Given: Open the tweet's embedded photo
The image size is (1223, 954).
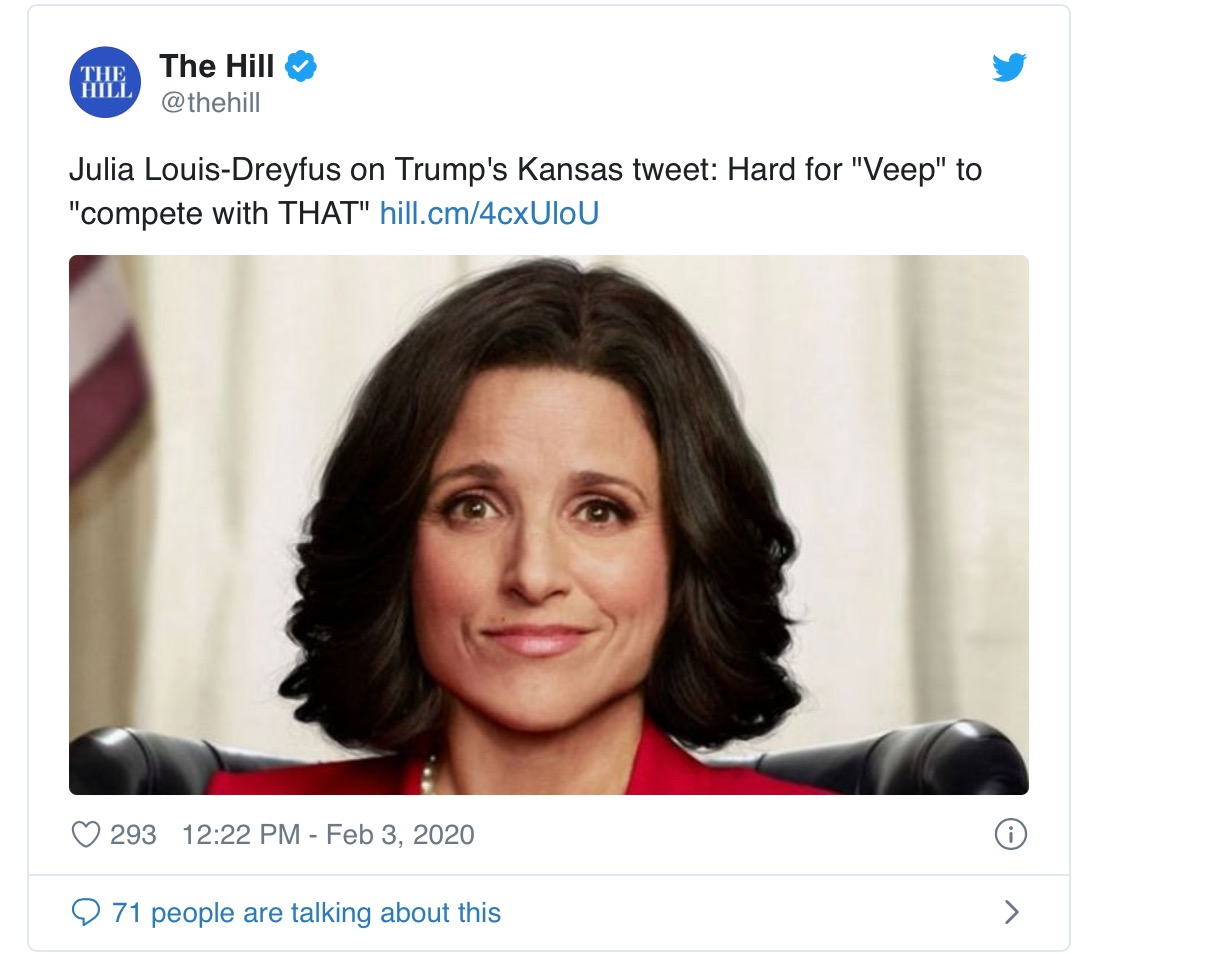Looking at the screenshot, I should pos(548,525).
